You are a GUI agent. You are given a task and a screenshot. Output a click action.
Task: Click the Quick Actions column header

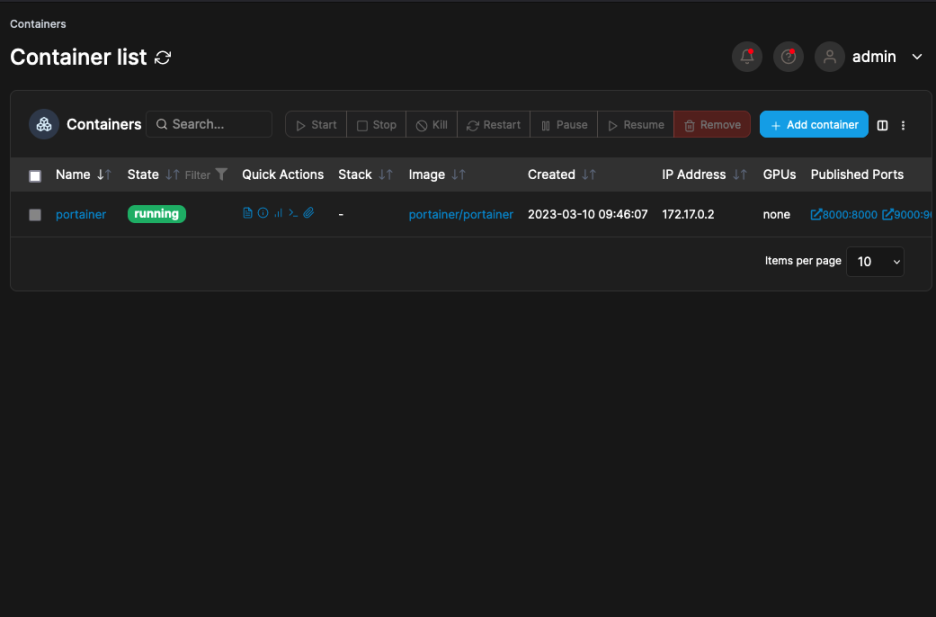tap(282, 175)
